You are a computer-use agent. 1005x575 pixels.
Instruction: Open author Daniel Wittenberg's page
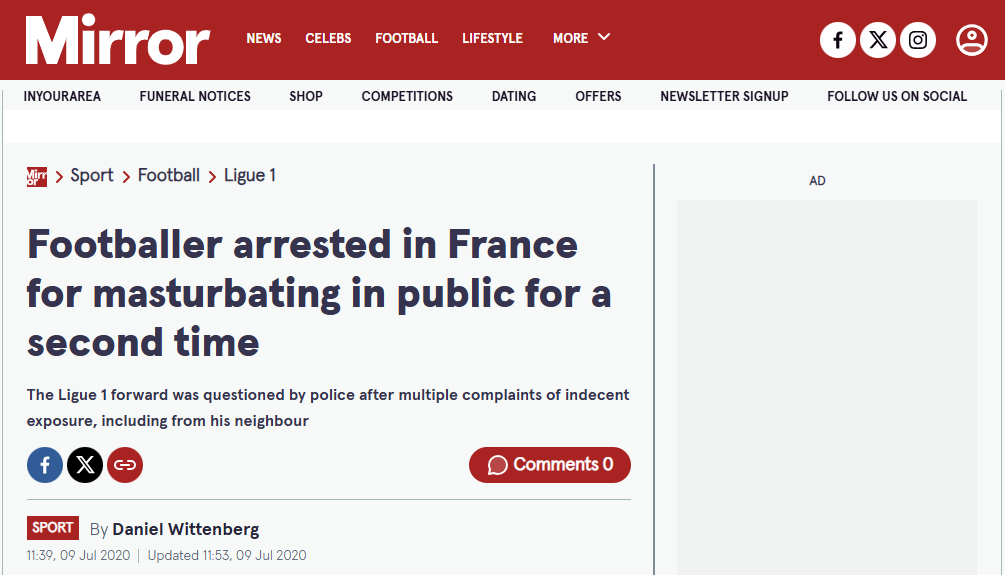(x=185, y=529)
